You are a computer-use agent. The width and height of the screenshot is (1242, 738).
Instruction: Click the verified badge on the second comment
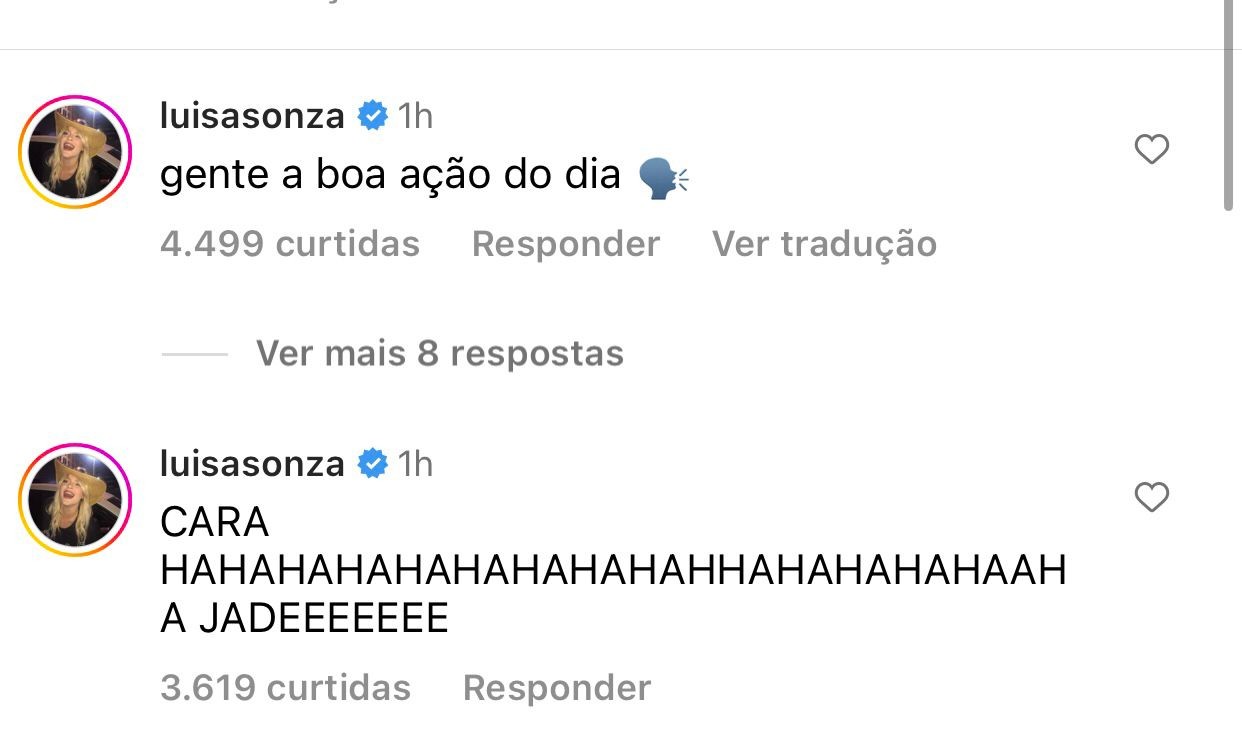(373, 463)
